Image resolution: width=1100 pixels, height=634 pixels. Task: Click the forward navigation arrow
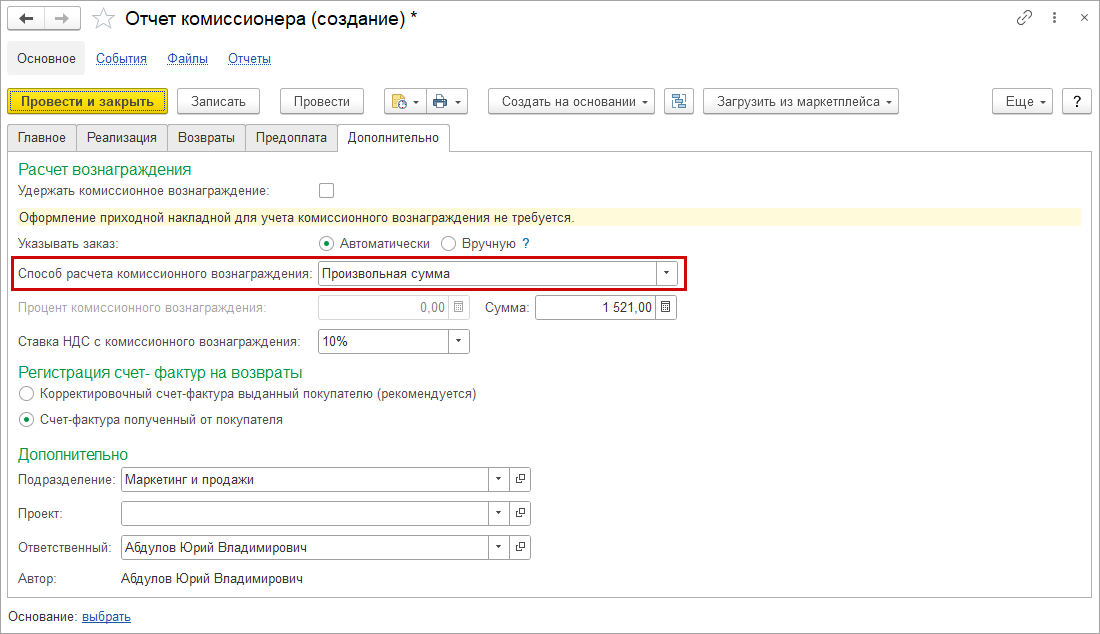62,19
